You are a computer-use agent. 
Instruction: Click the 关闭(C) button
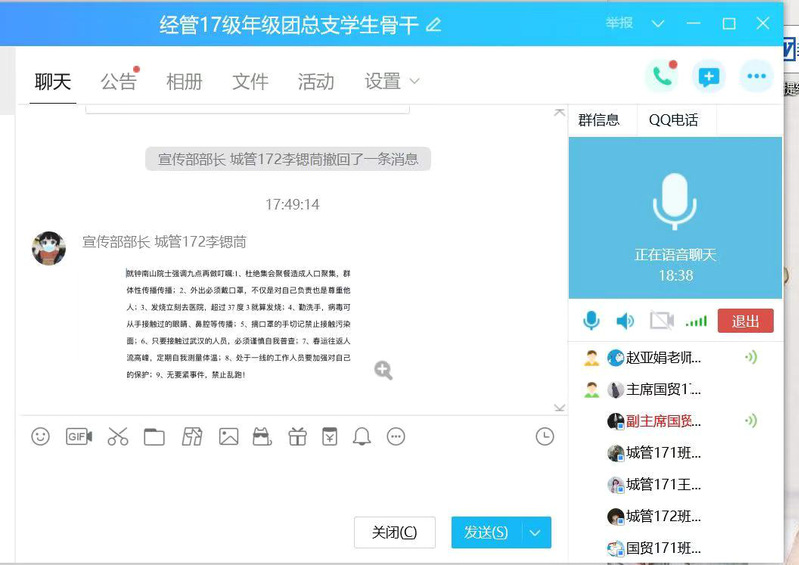(394, 533)
